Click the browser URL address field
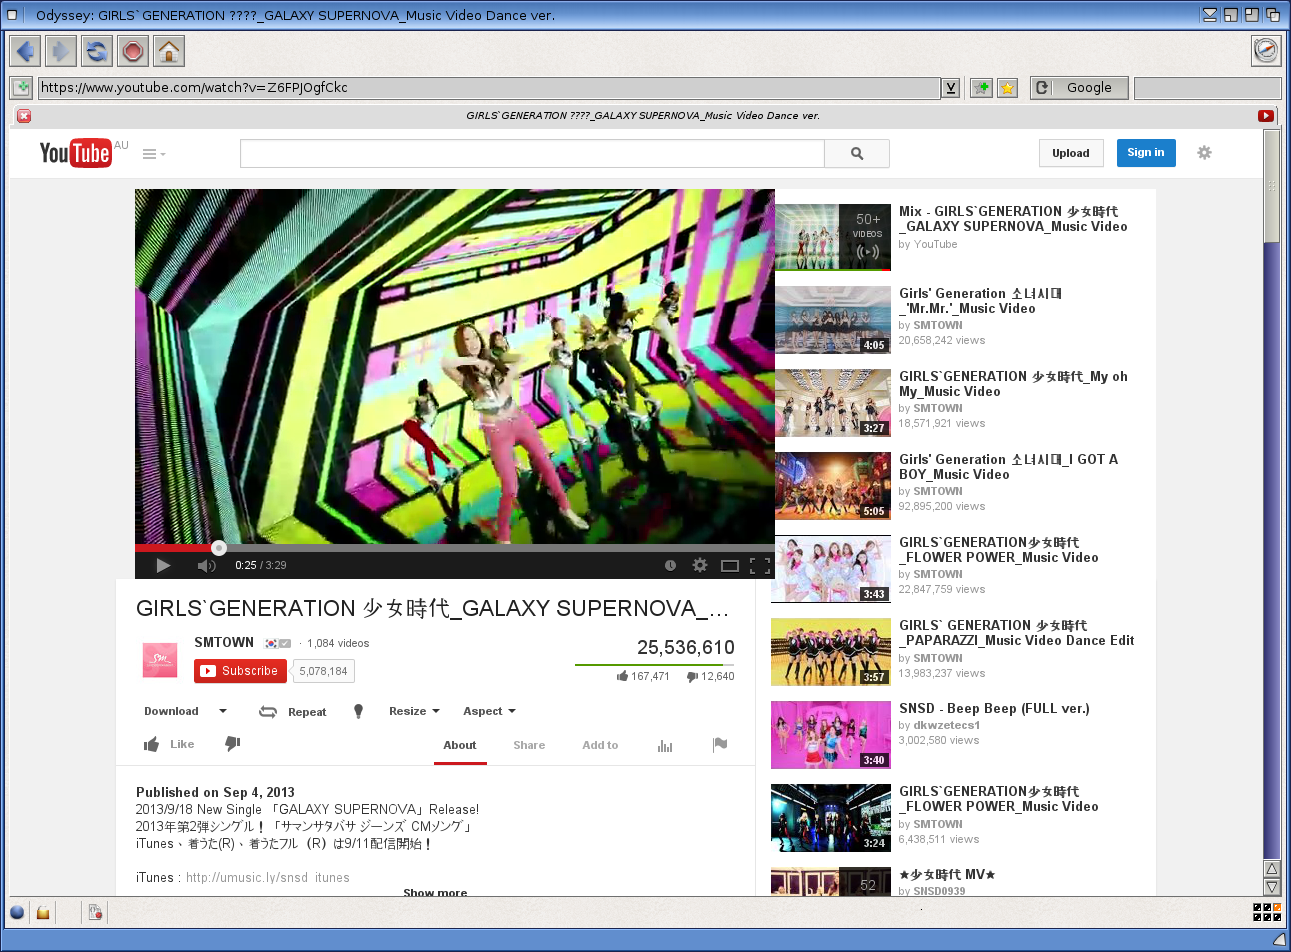The image size is (1291, 952). click(x=490, y=88)
